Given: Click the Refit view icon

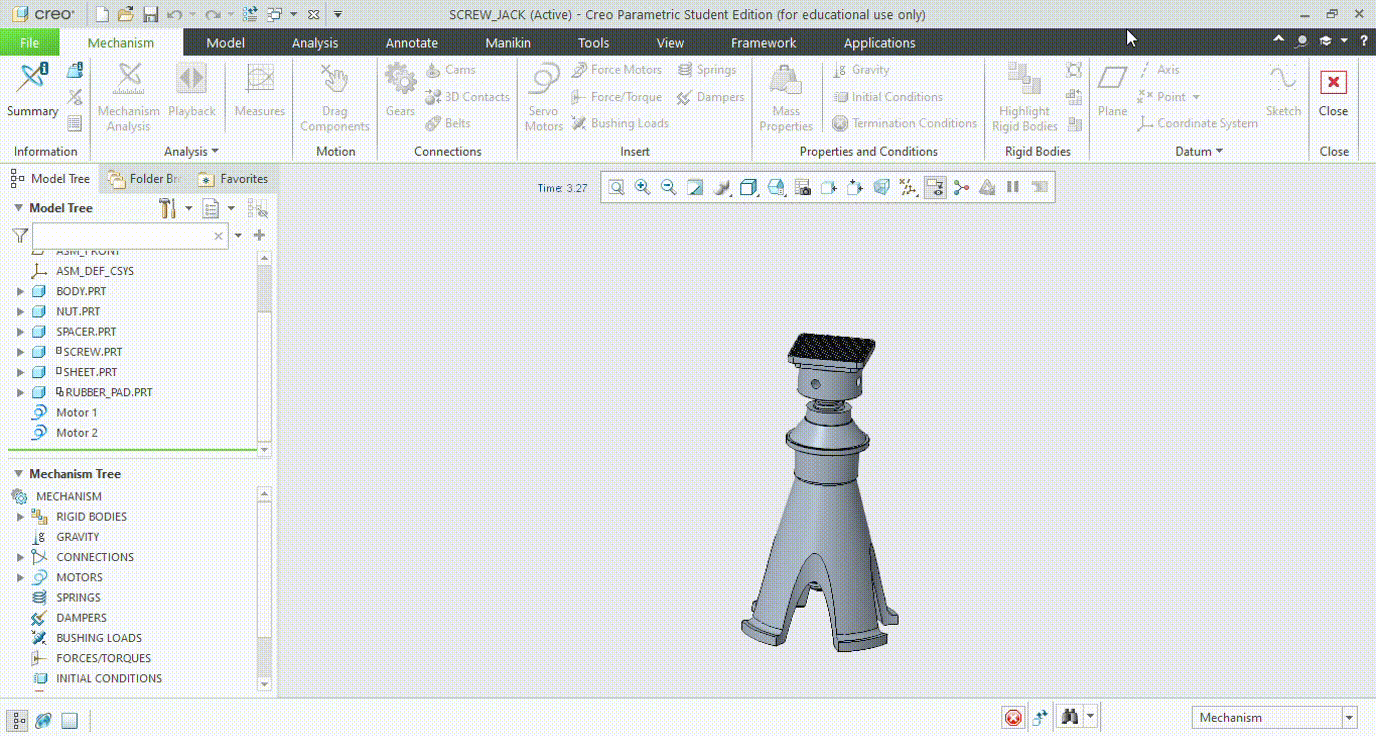Looking at the screenshot, I should [x=616, y=187].
